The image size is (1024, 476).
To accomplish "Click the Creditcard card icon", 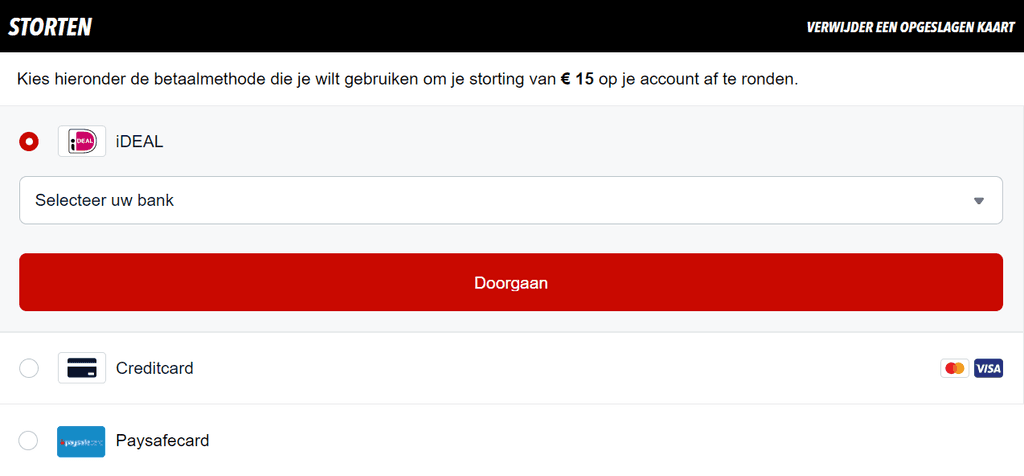I will tap(82, 368).
